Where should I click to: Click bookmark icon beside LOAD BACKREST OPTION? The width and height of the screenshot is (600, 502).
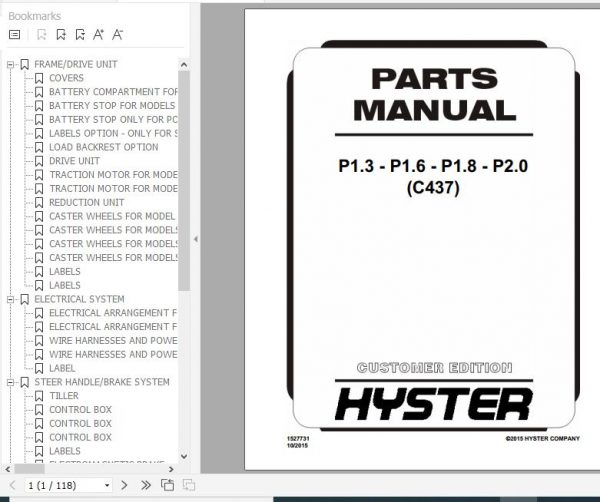coord(39,147)
